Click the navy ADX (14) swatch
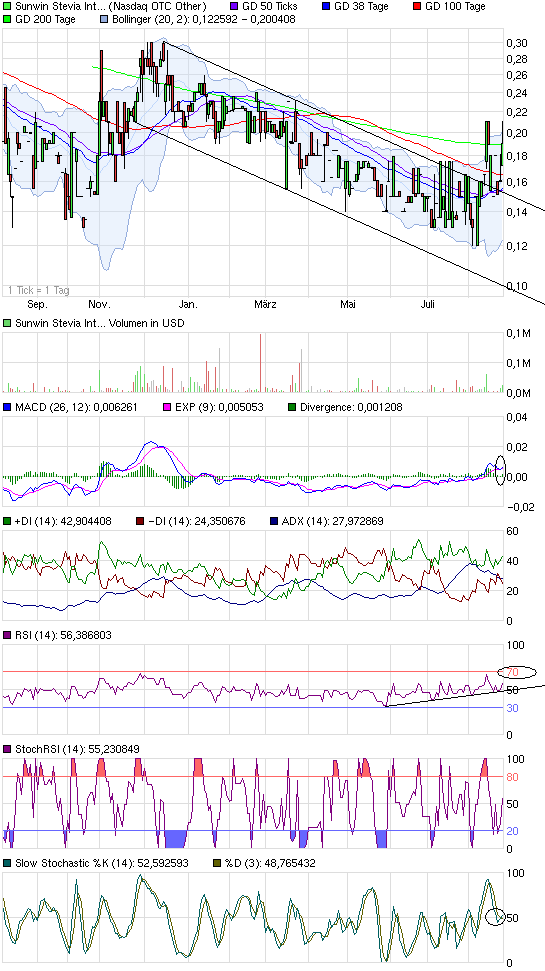The image size is (545, 971). [274, 522]
